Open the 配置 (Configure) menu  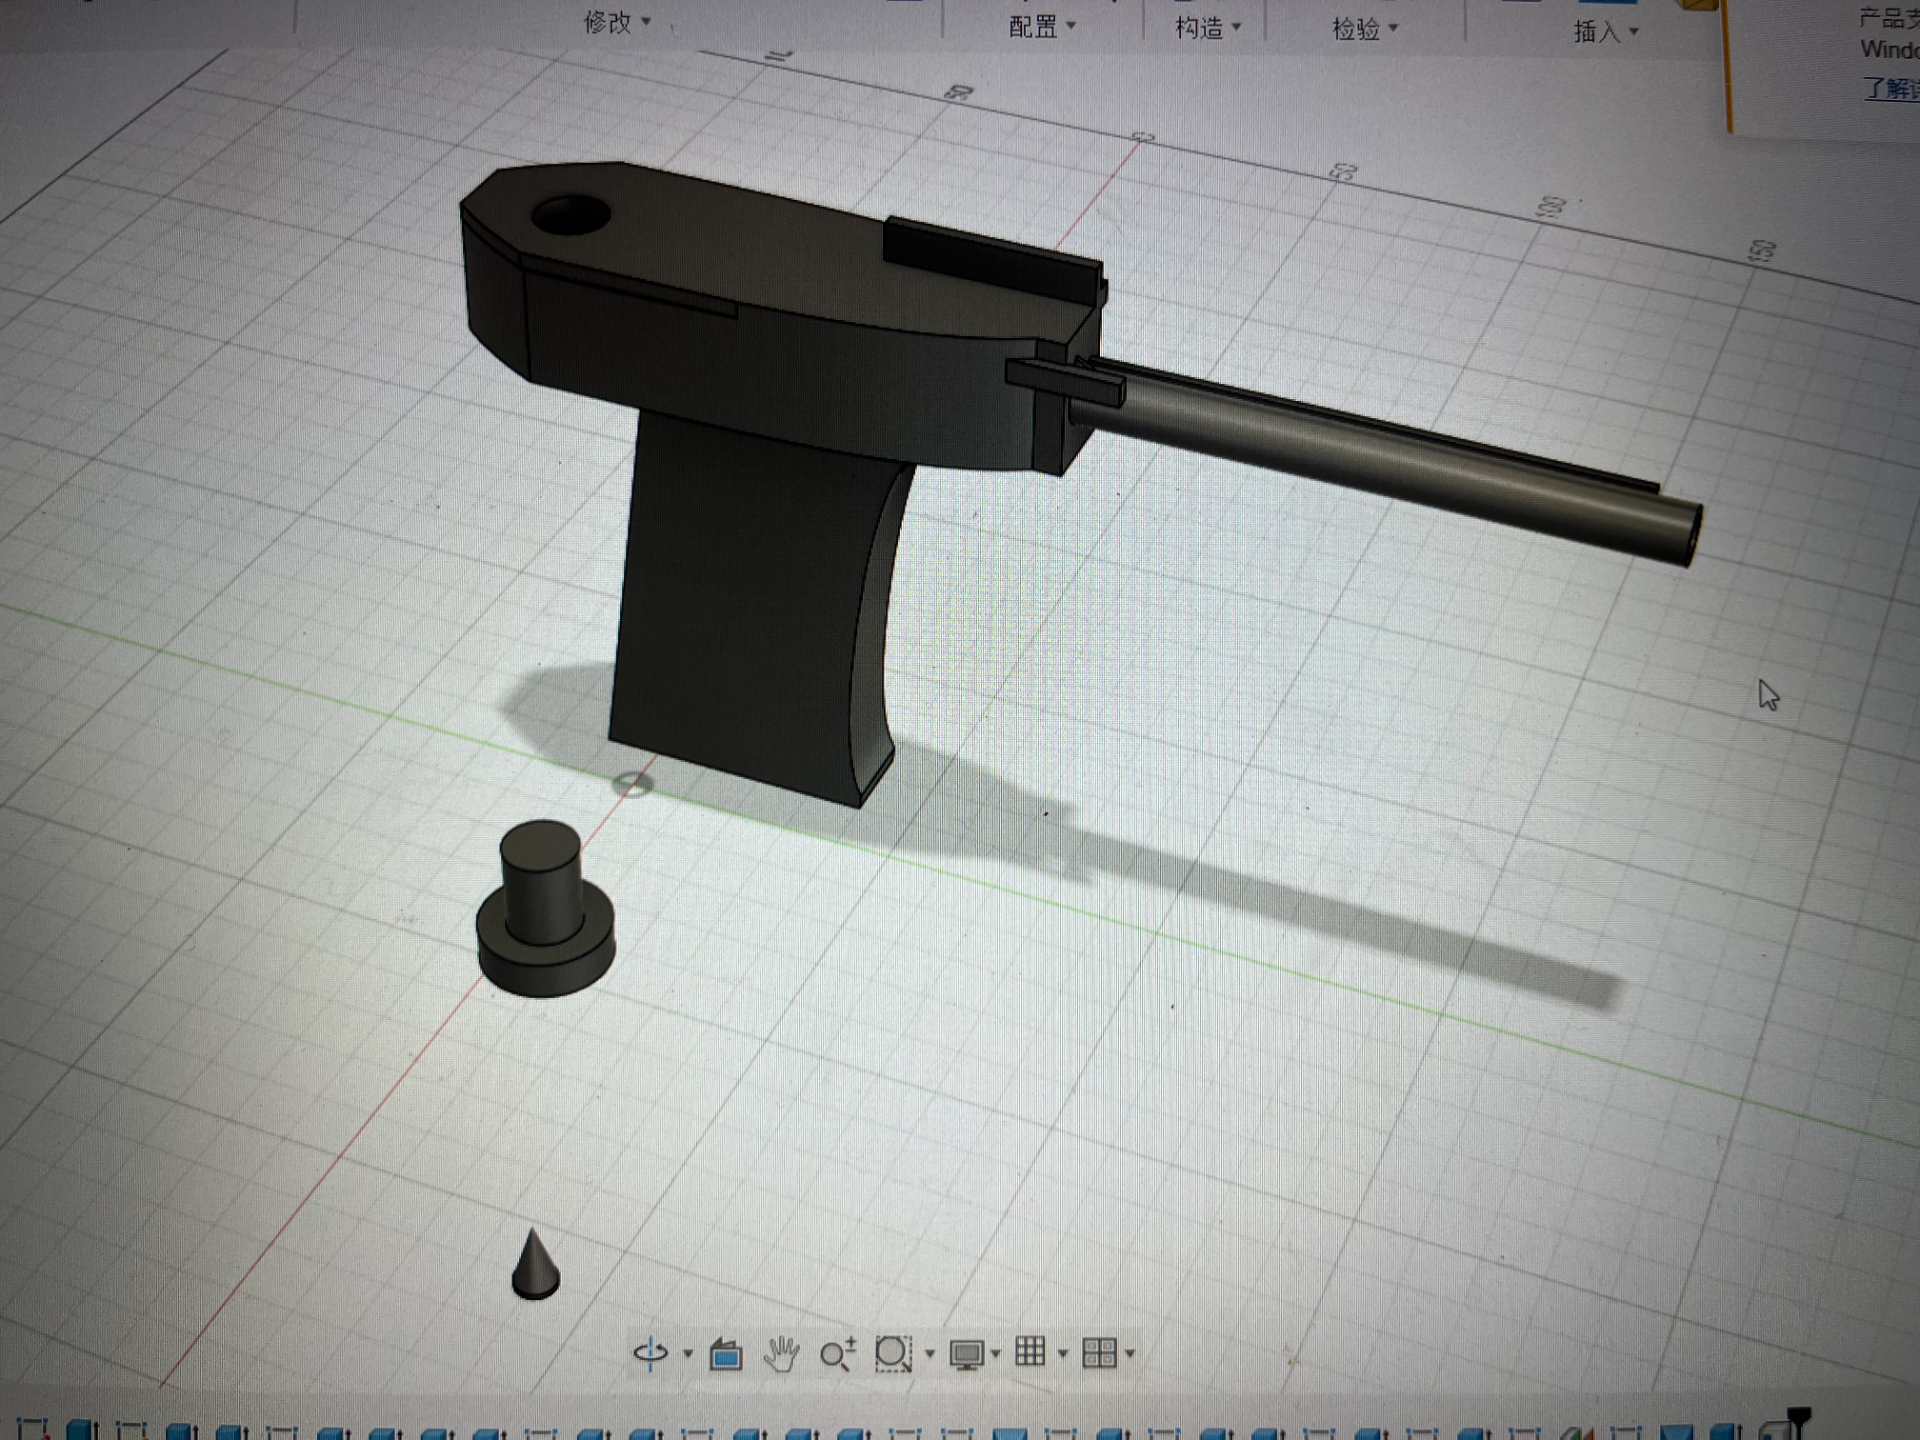1042,27
